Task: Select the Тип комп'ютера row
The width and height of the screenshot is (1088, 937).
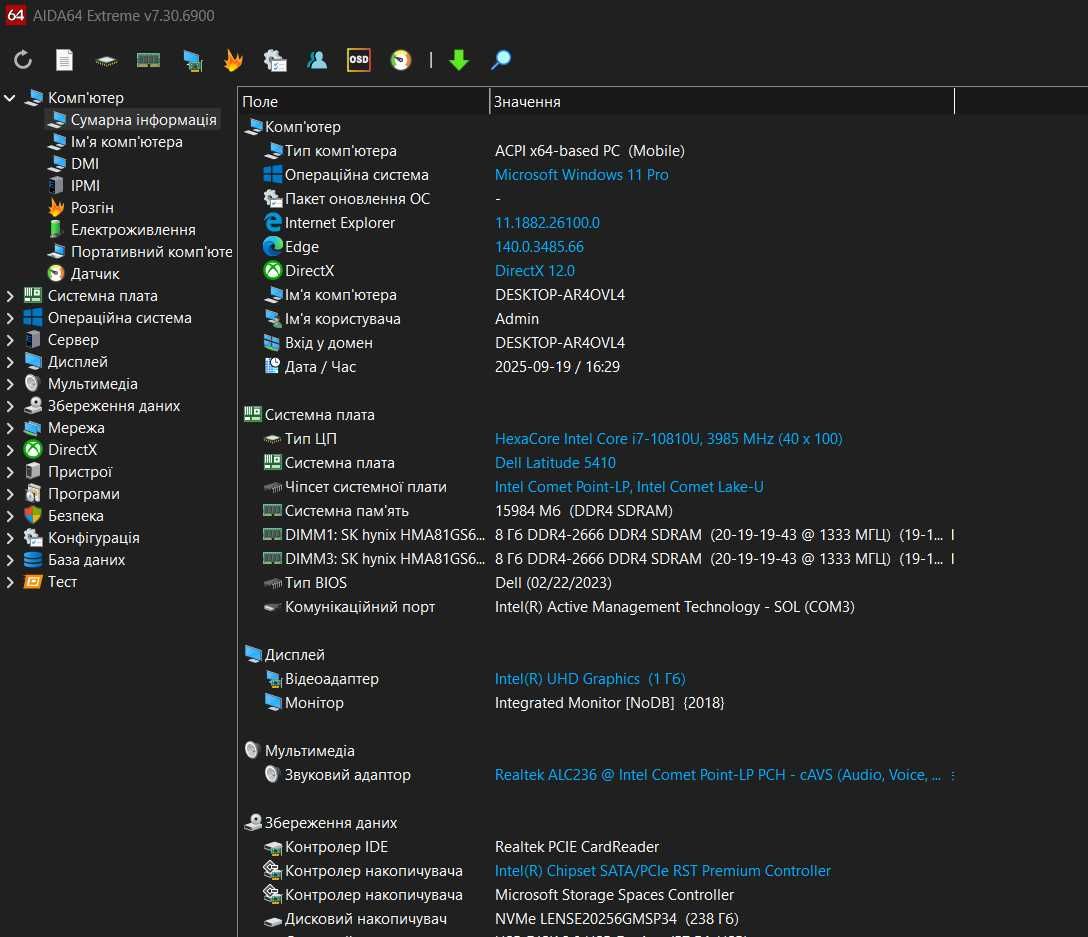Action: click(x=597, y=151)
